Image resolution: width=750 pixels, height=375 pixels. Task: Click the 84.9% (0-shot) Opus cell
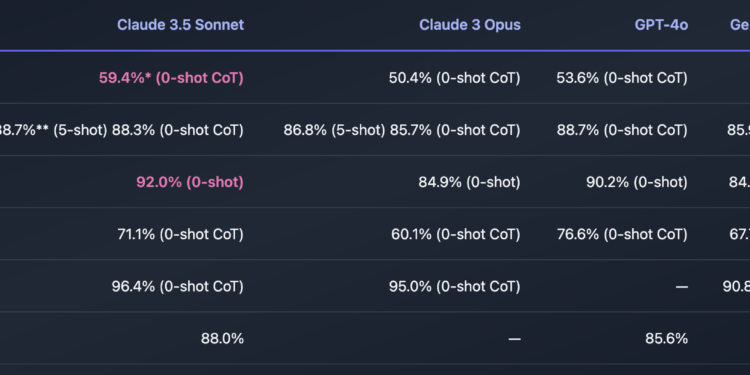coord(469,182)
